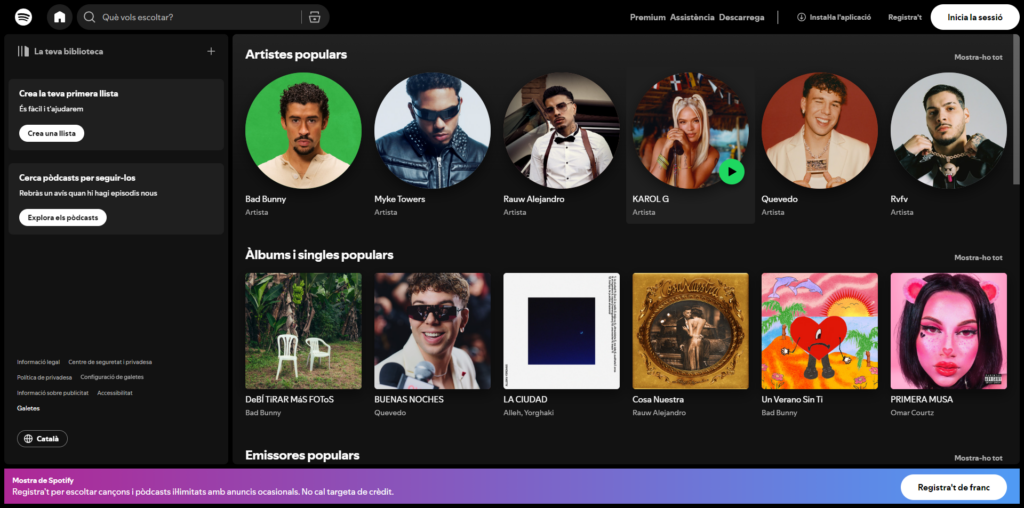Click 'La teva biblioteca' label
1024x508 pixels.
tap(69, 51)
